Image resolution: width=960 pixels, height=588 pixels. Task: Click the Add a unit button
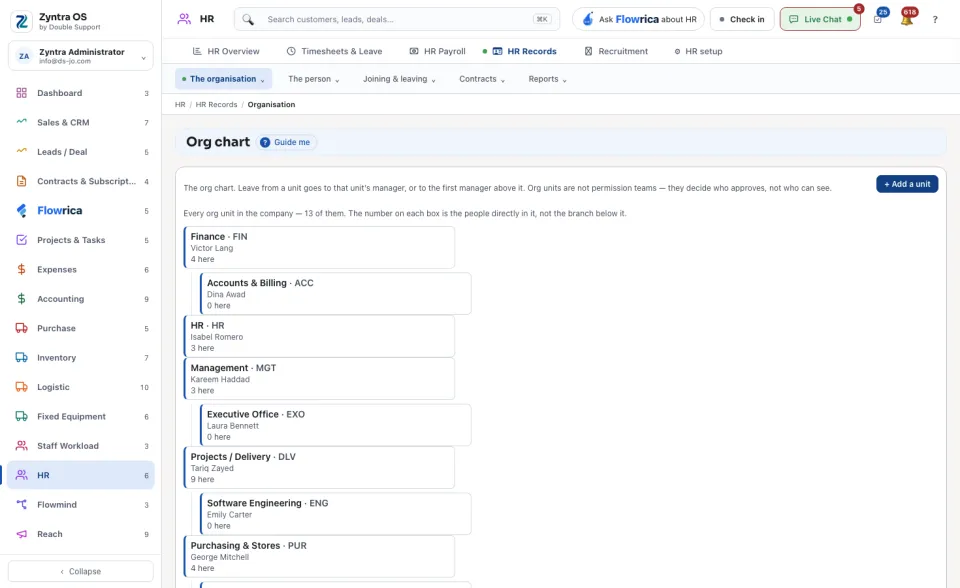[907, 184]
